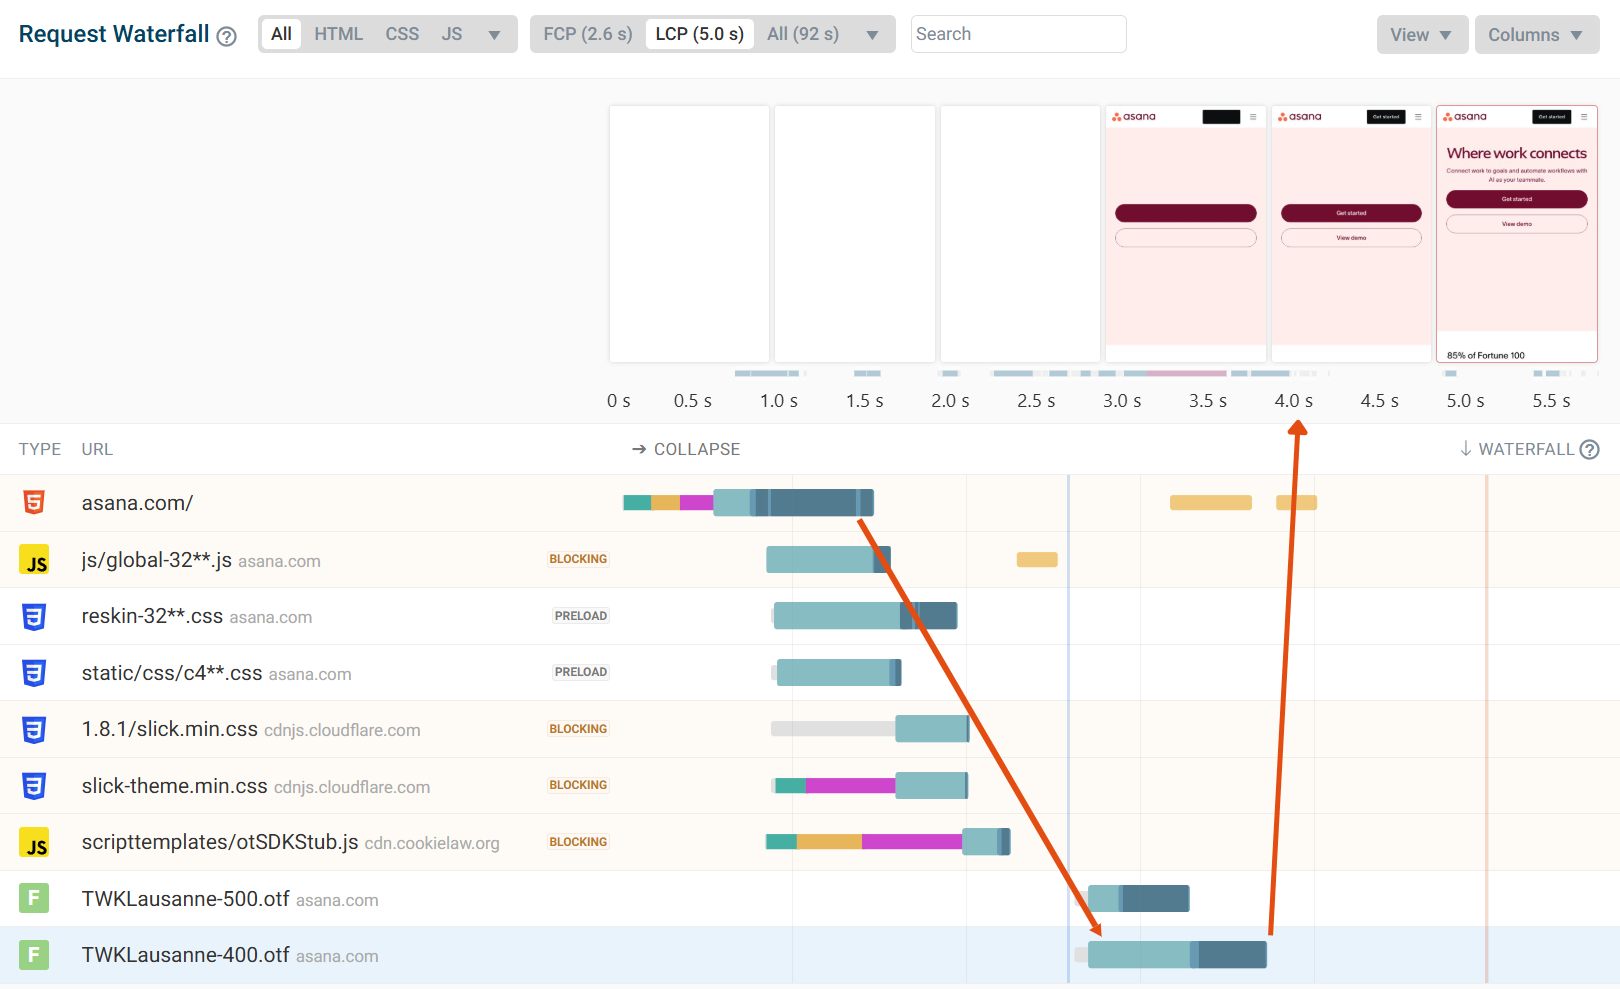Click the font icon for TWKLausanne-500.otf
The width and height of the screenshot is (1620, 989).
pos(34,898)
